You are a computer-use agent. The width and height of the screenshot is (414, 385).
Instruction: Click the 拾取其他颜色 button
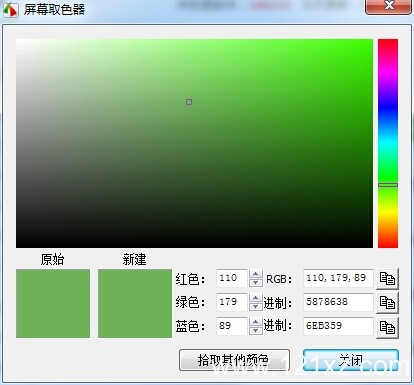pyautogui.click(x=234, y=360)
